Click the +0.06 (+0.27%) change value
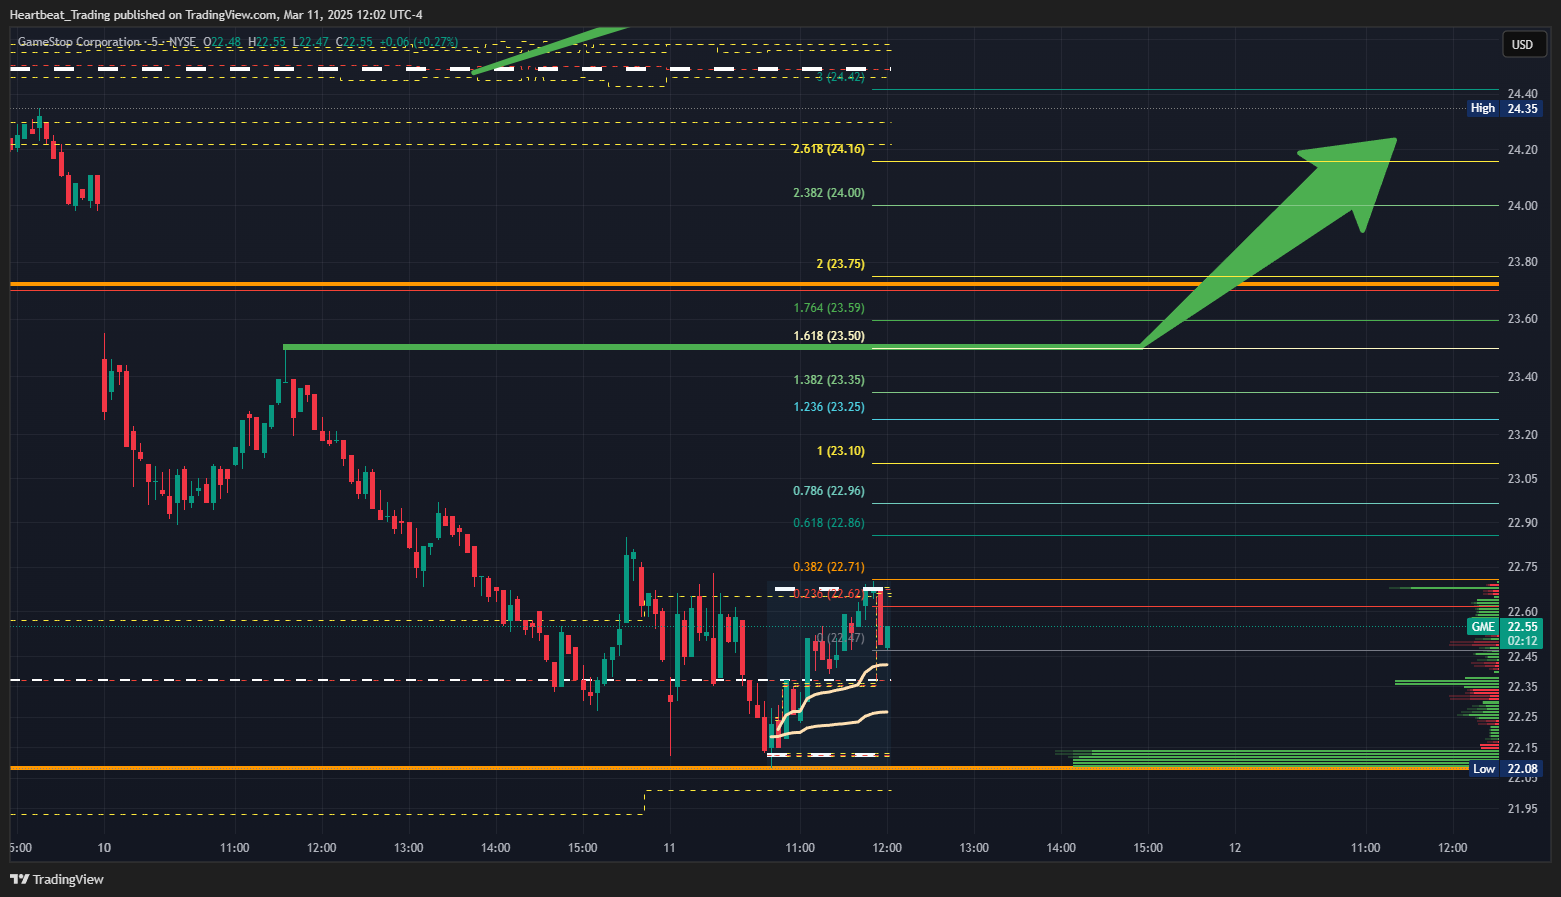This screenshot has width=1561, height=897. click(418, 42)
